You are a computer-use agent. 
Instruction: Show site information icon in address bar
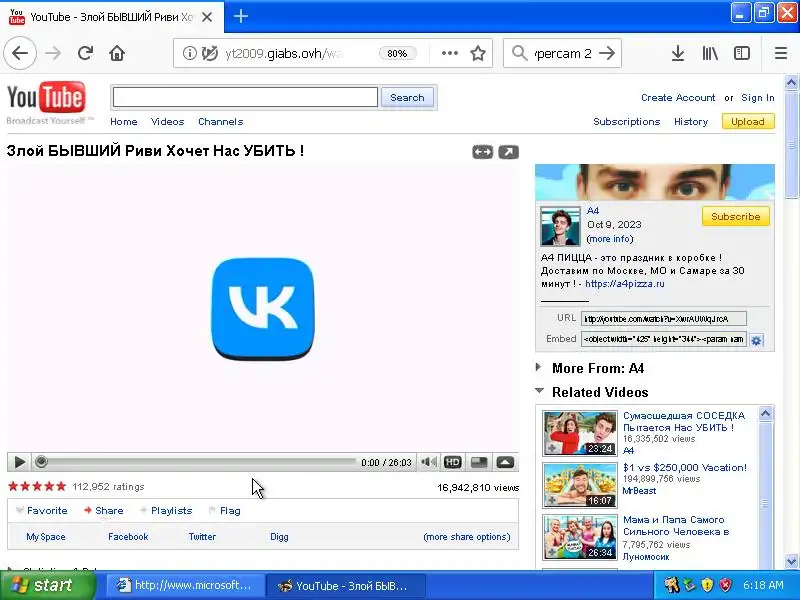189,53
